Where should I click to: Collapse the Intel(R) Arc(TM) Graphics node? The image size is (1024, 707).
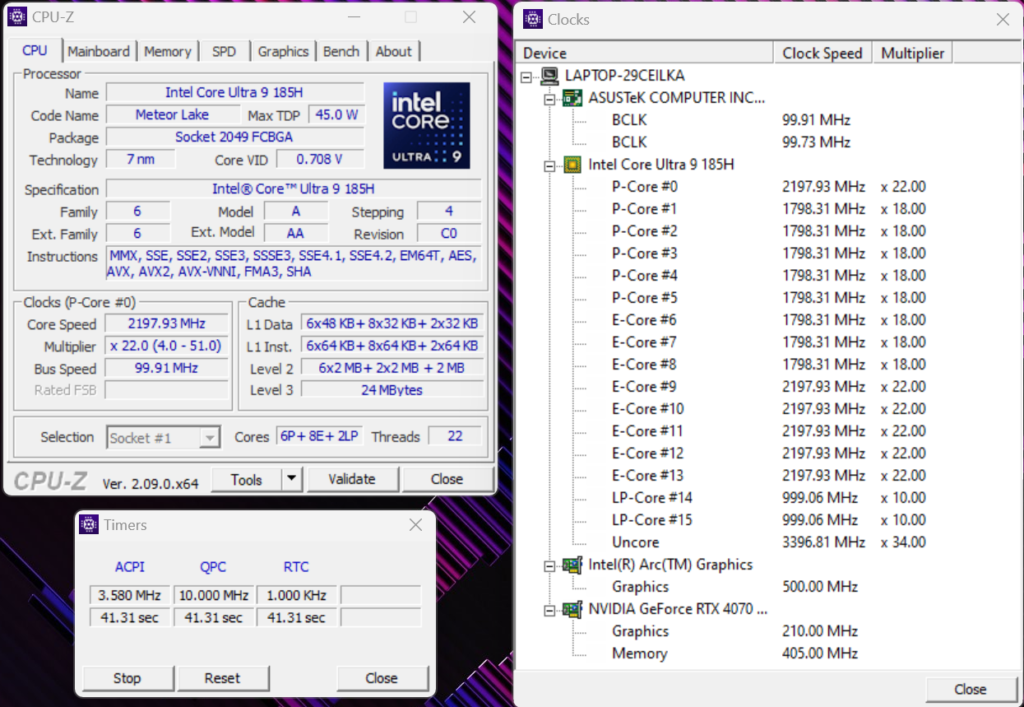click(549, 565)
